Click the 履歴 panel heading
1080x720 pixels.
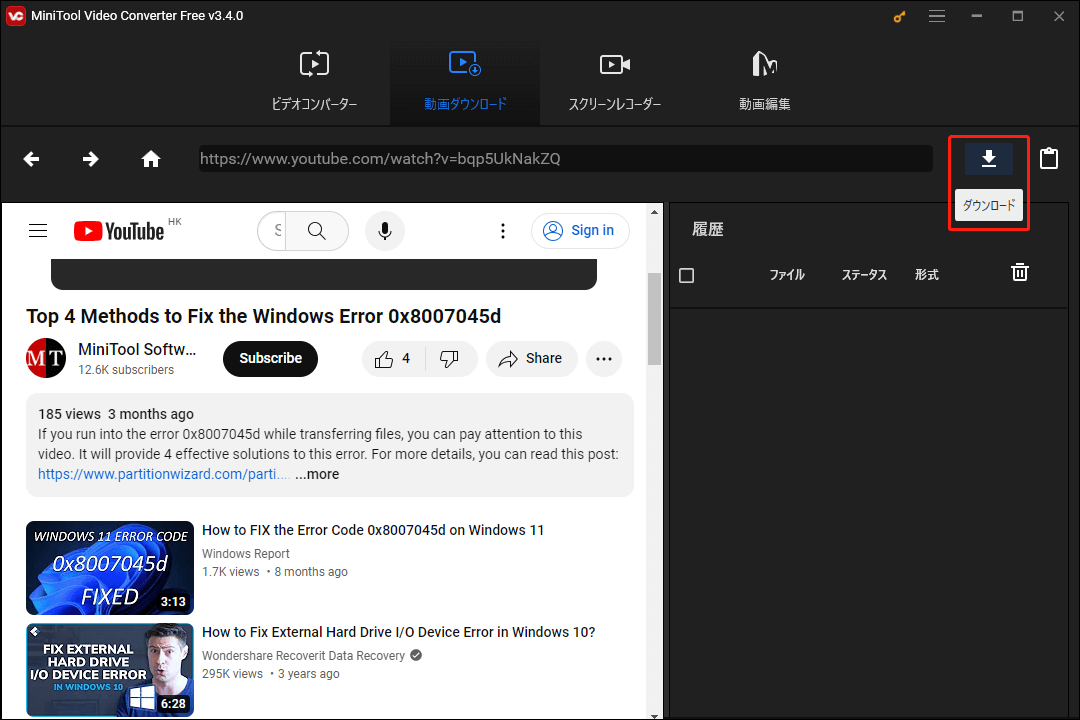click(707, 229)
